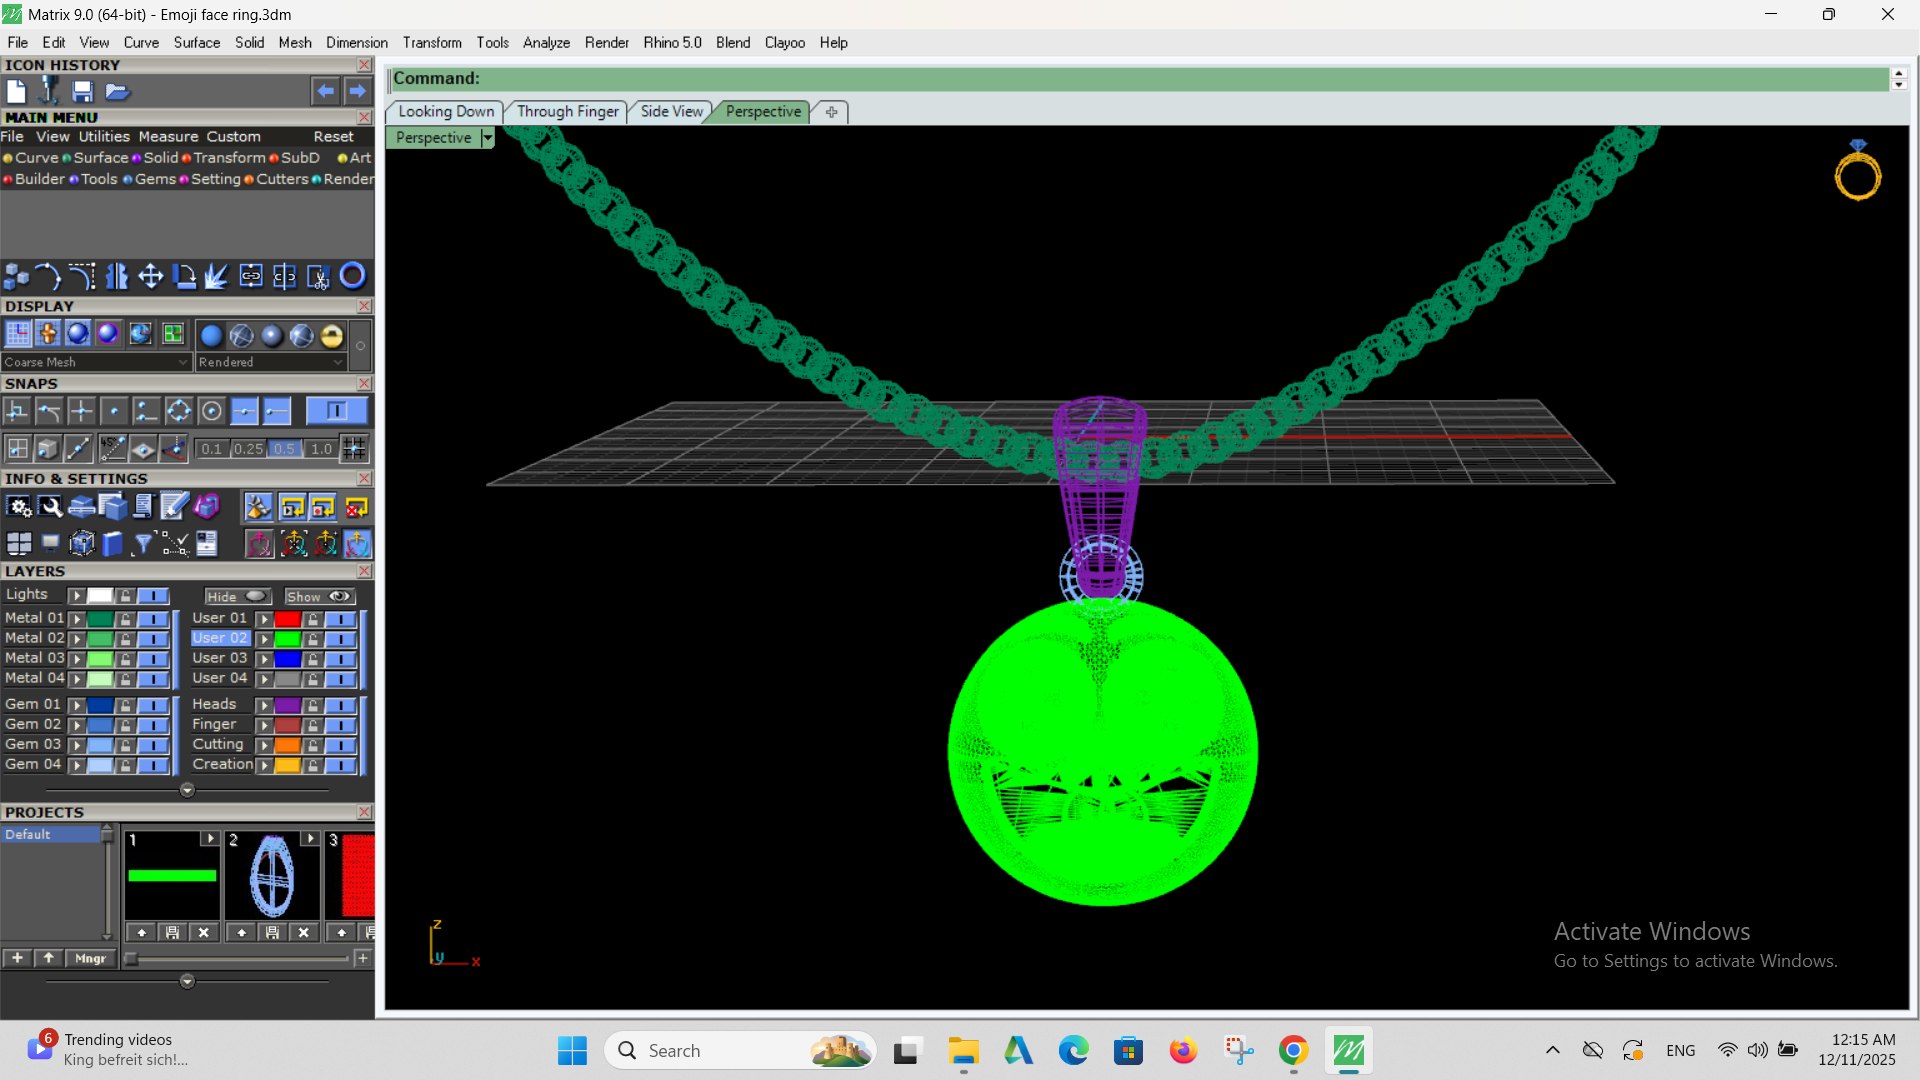Select the Mirror tool in the main toolbar

tap(117, 276)
